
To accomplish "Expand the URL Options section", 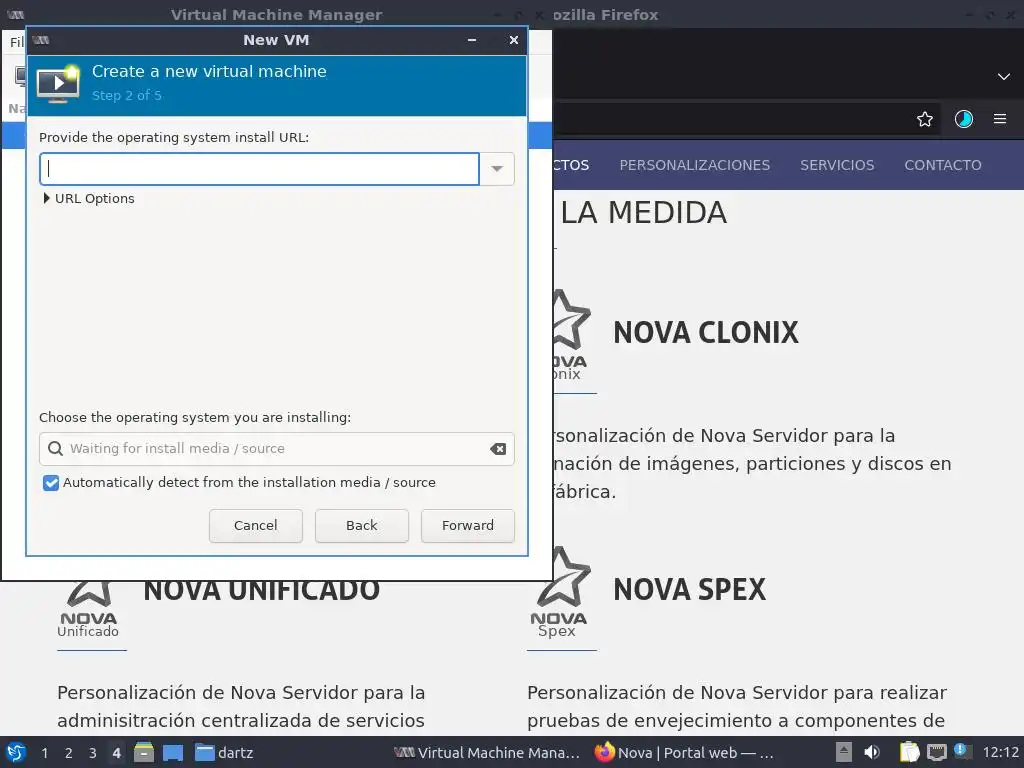I will click(89, 199).
